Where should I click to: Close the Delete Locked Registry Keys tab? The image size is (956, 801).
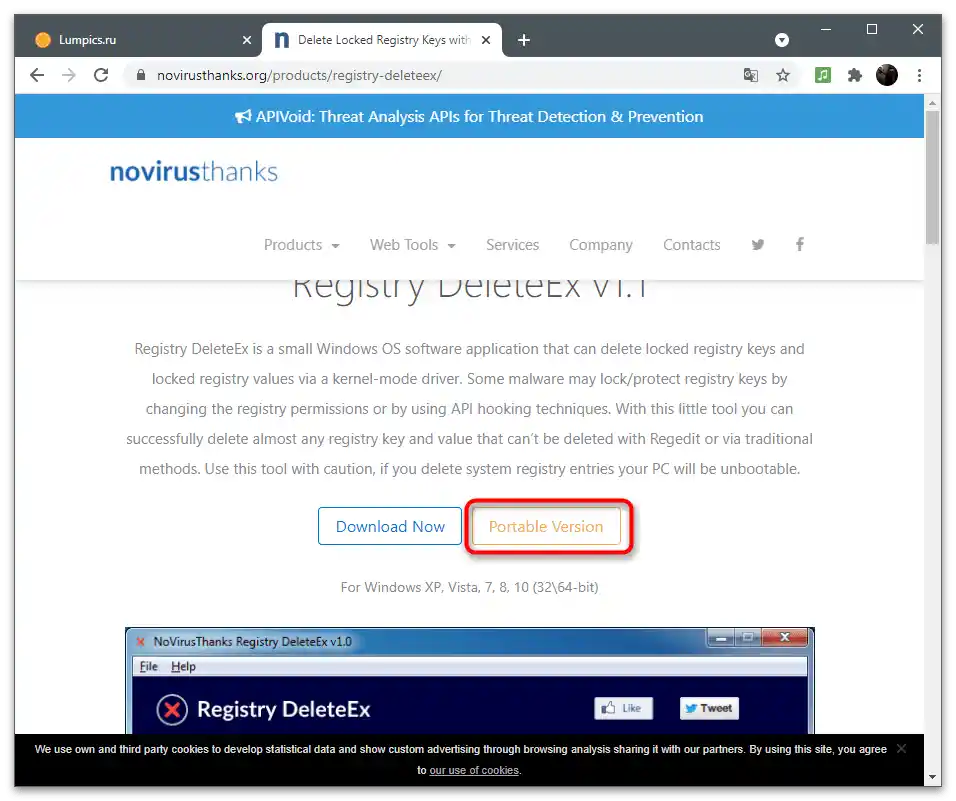(486, 40)
